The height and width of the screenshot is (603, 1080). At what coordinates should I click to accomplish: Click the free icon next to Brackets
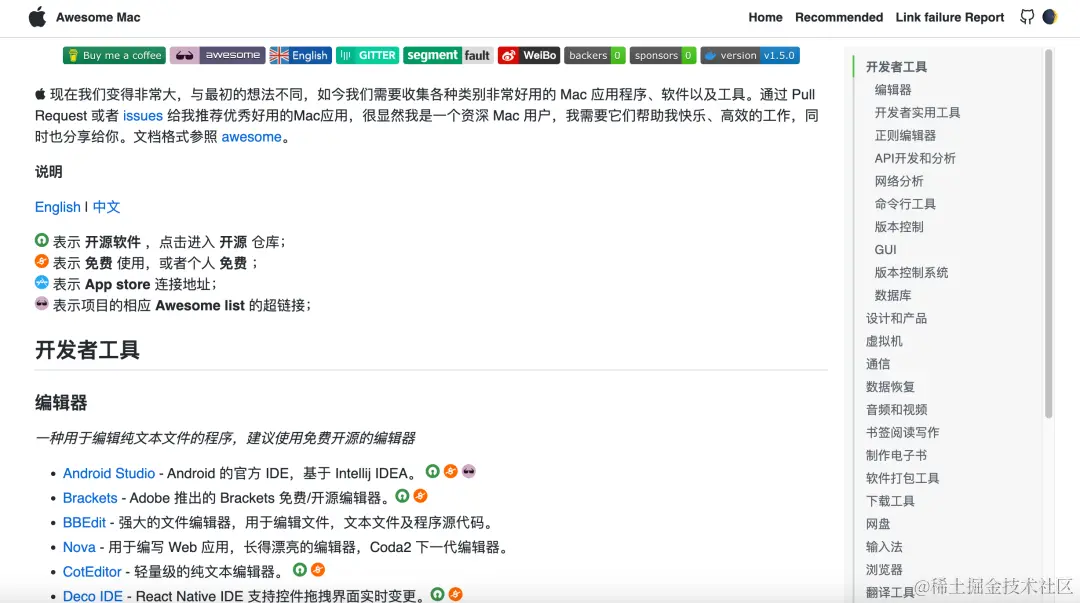point(420,496)
